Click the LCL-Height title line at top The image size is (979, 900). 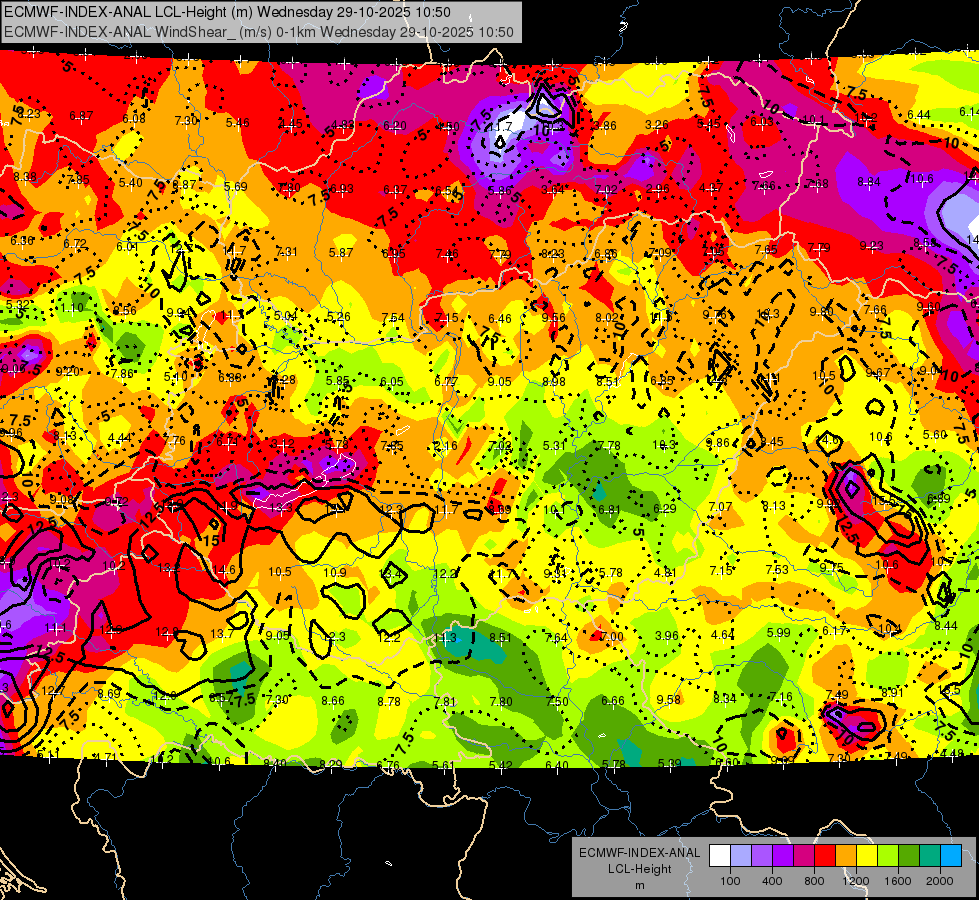227,12
